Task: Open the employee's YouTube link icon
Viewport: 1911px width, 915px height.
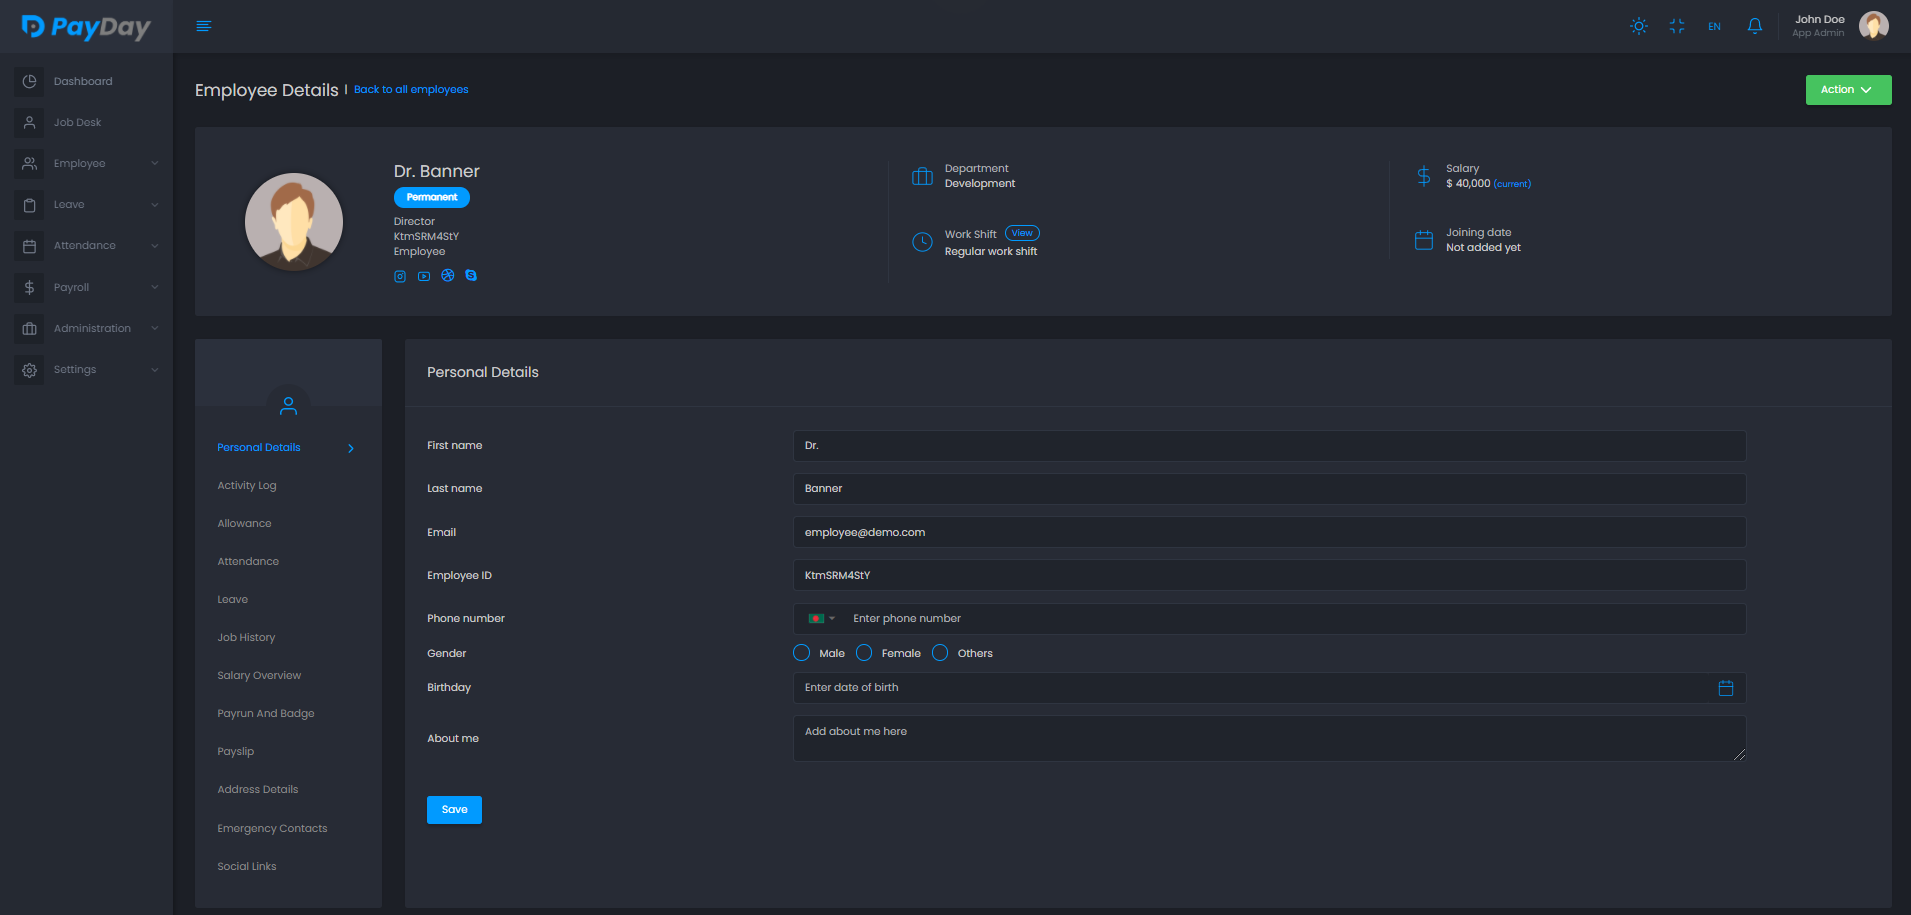Action: pos(424,276)
